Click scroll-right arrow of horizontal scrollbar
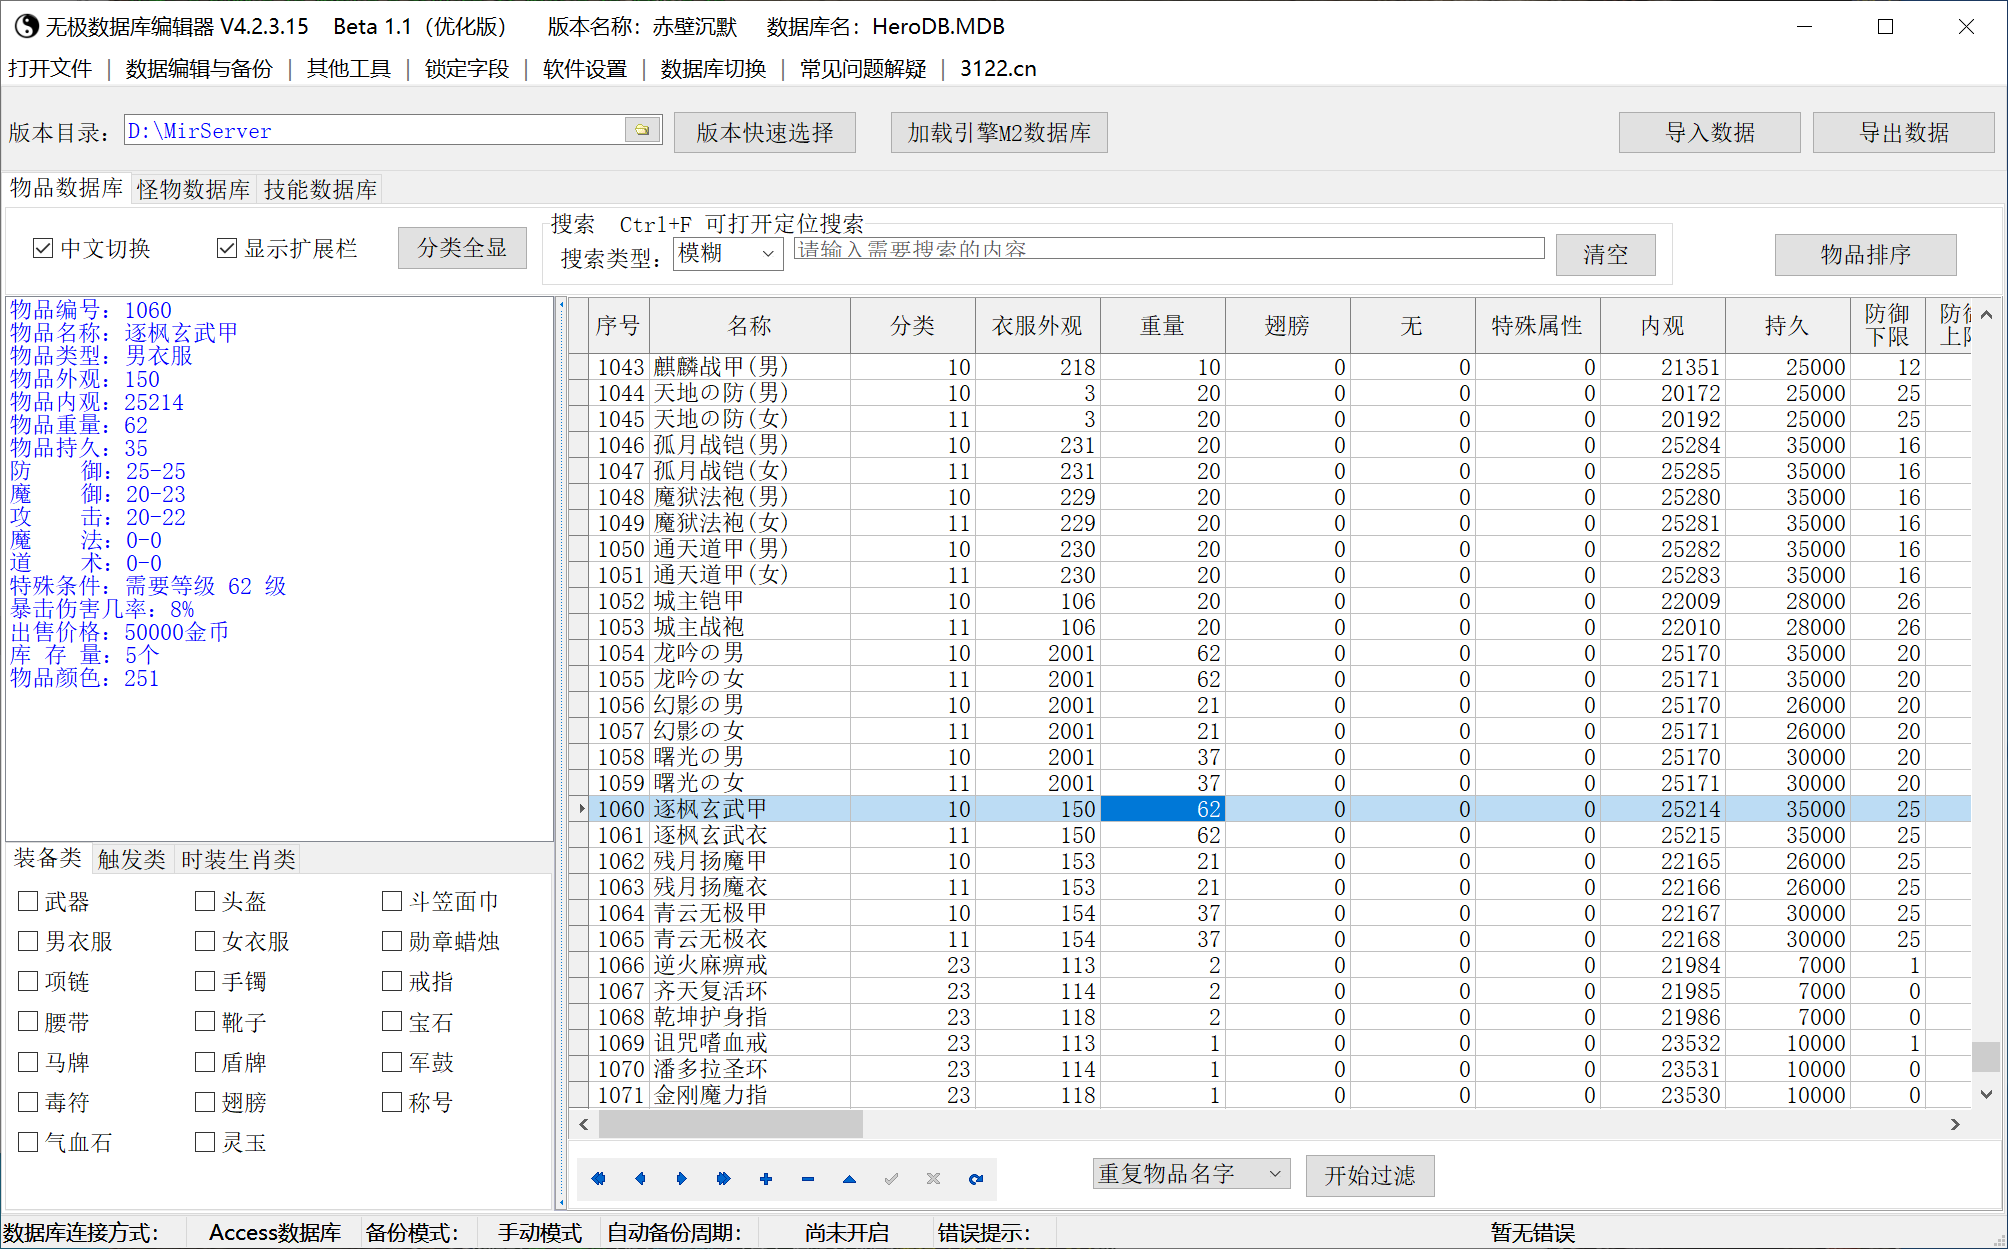The image size is (2008, 1249). pyautogui.click(x=1955, y=1124)
